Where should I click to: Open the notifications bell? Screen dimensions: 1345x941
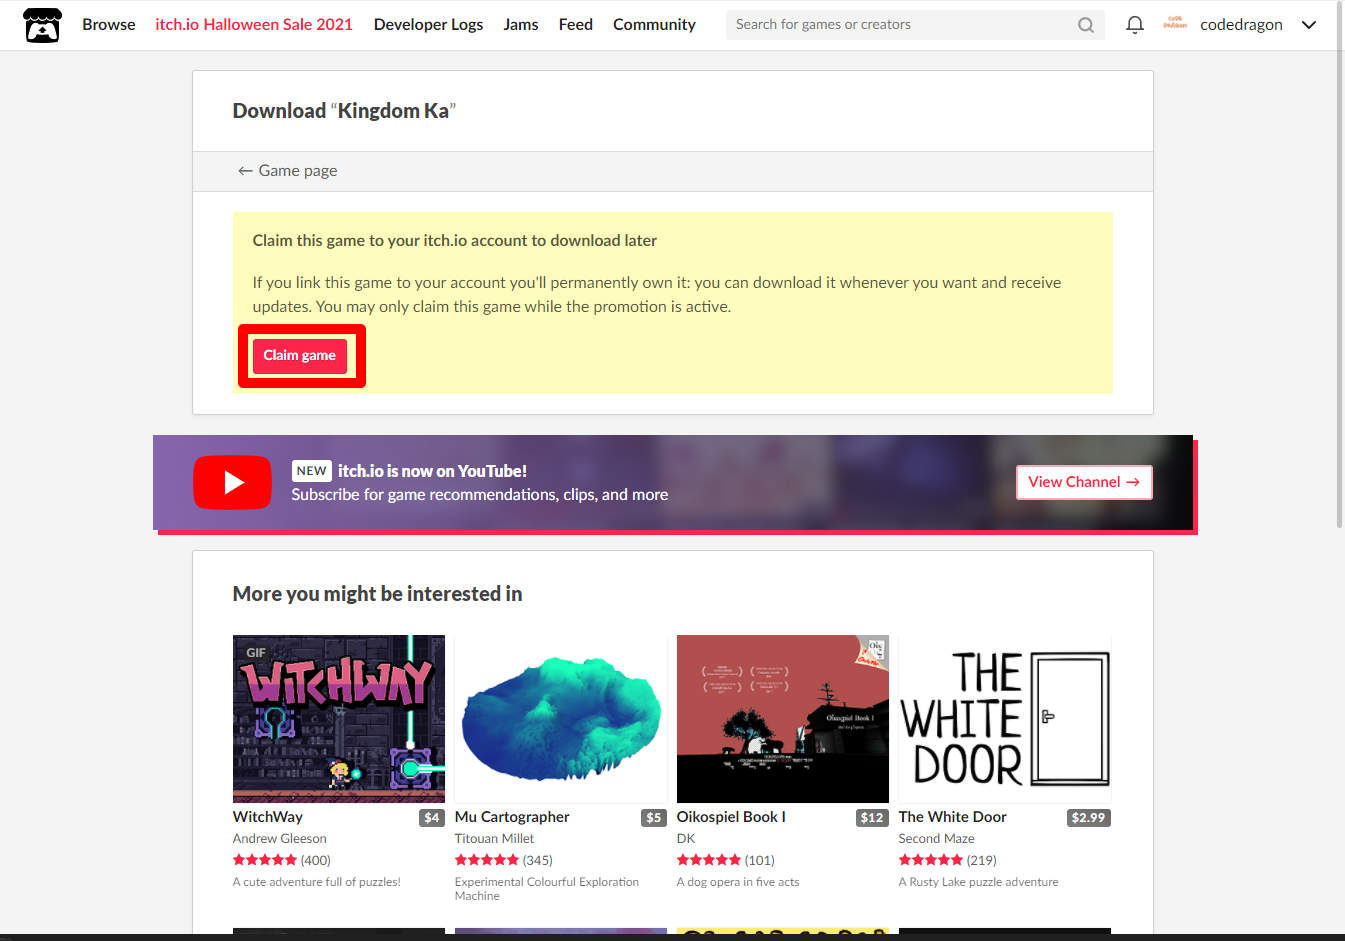coord(1134,25)
